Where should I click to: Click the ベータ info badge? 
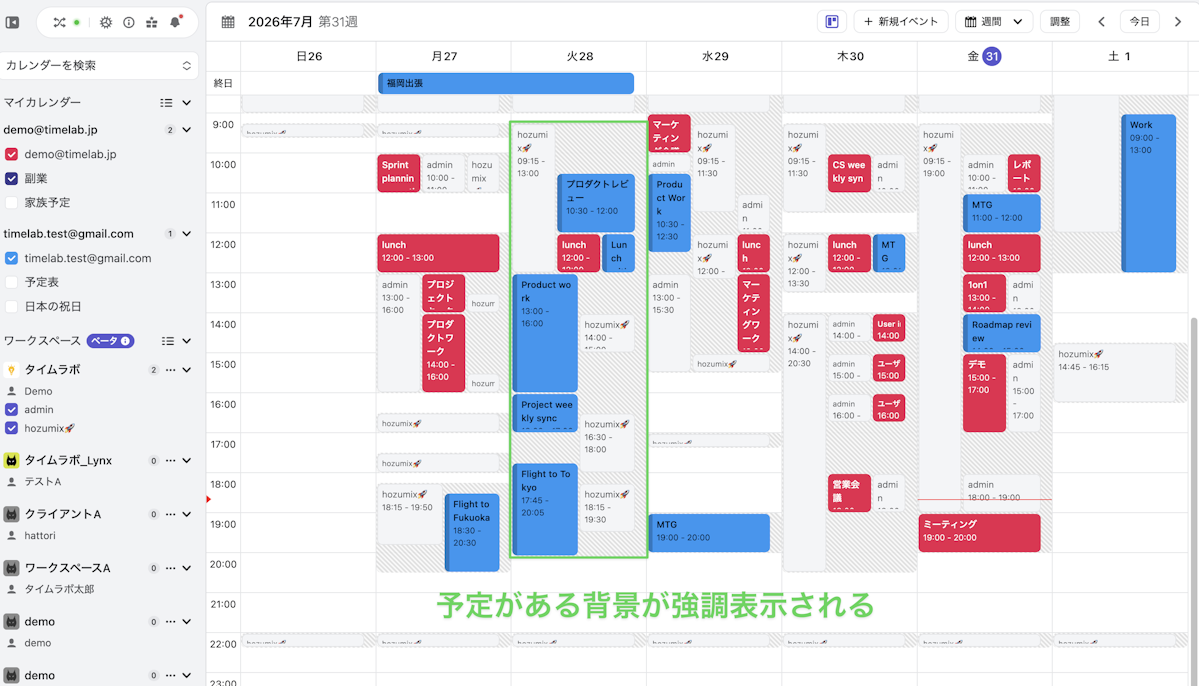click(110, 341)
